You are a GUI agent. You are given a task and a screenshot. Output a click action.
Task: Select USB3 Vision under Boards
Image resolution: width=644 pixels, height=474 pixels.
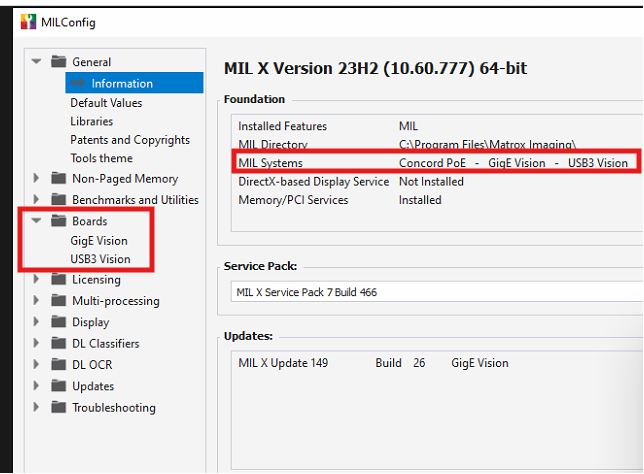(x=100, y=259)
